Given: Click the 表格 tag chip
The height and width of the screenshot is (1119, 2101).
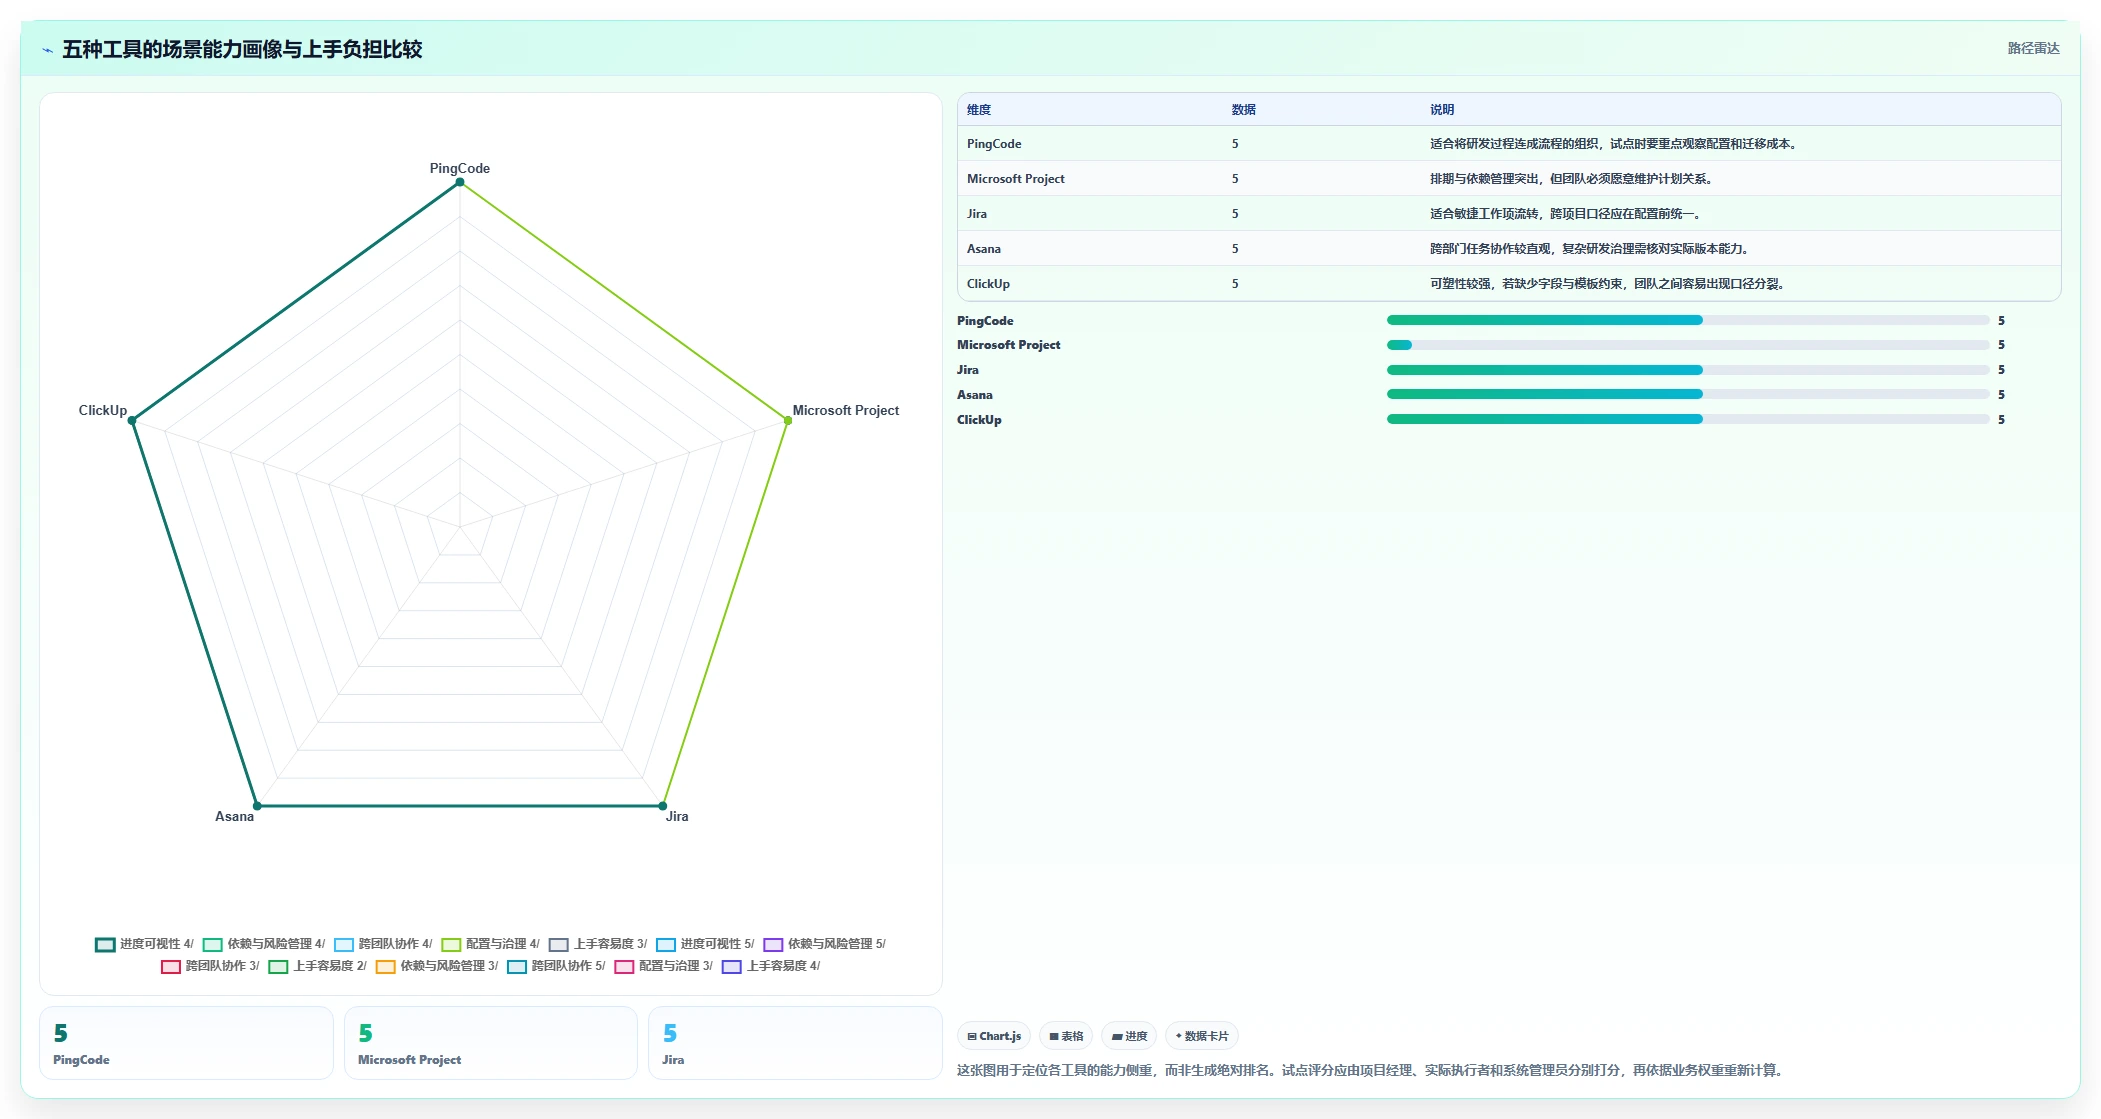Looking at the screenshot, I should (1066, 1036).
